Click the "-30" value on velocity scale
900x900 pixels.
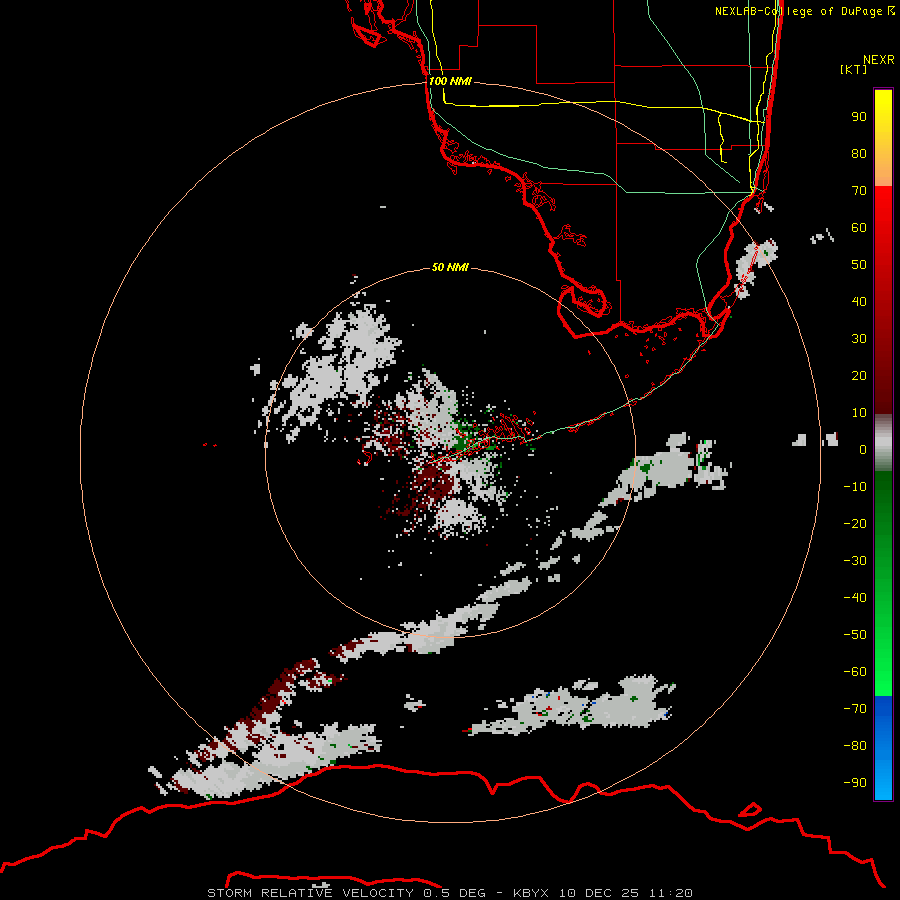click(855, 561)
